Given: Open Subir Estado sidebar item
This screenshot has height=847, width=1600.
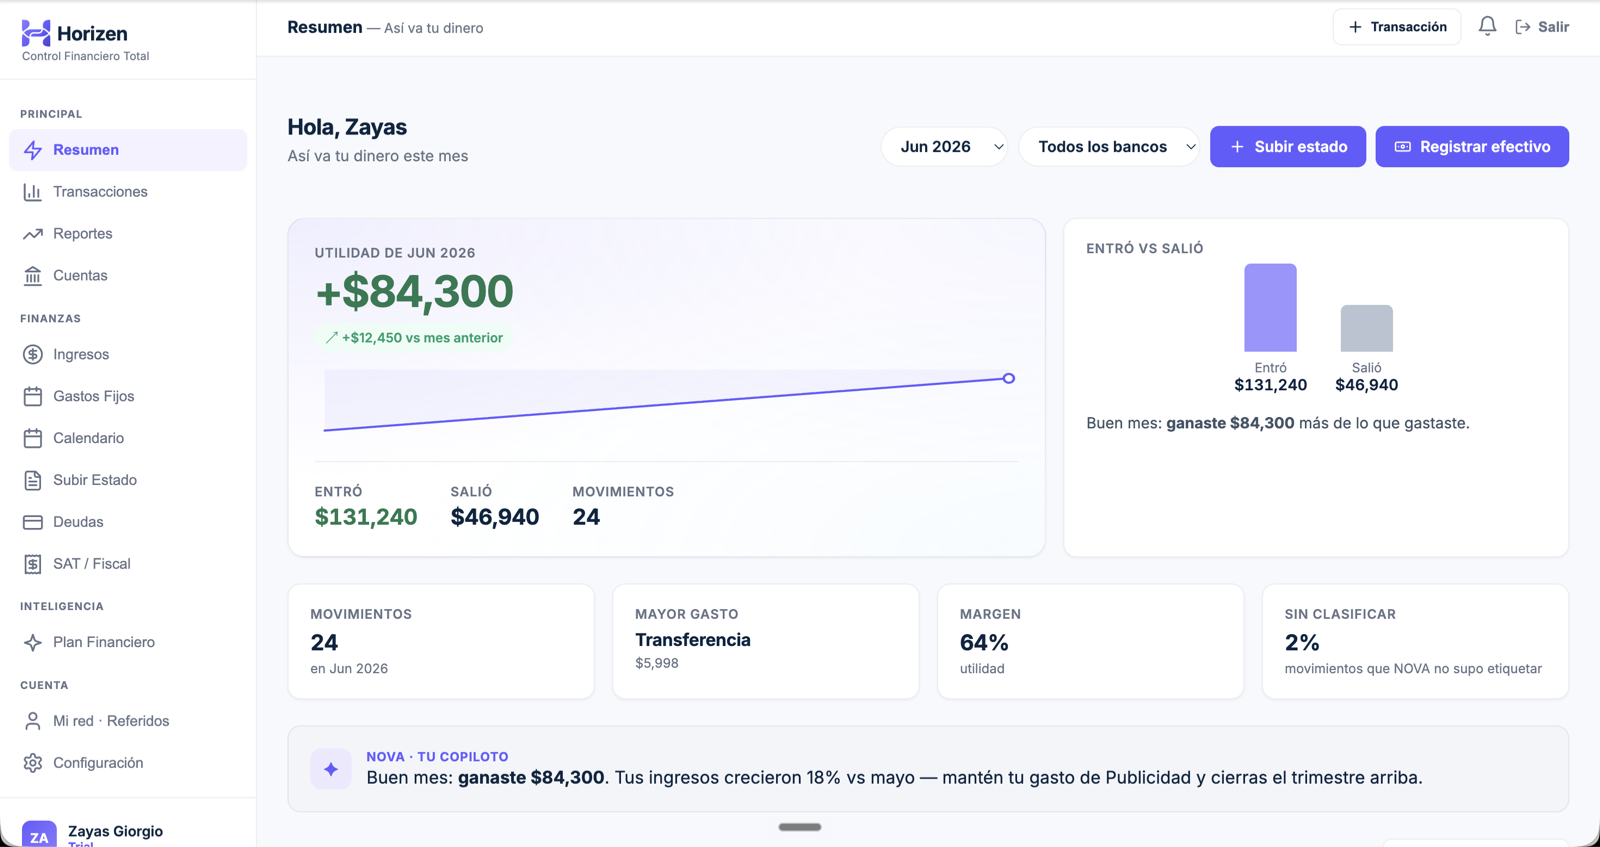Looking at the screenshot, I should pos(128,481).
